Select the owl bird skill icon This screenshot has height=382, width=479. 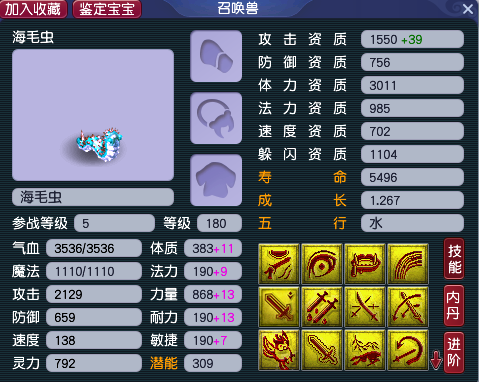click(x=279, y=350)
